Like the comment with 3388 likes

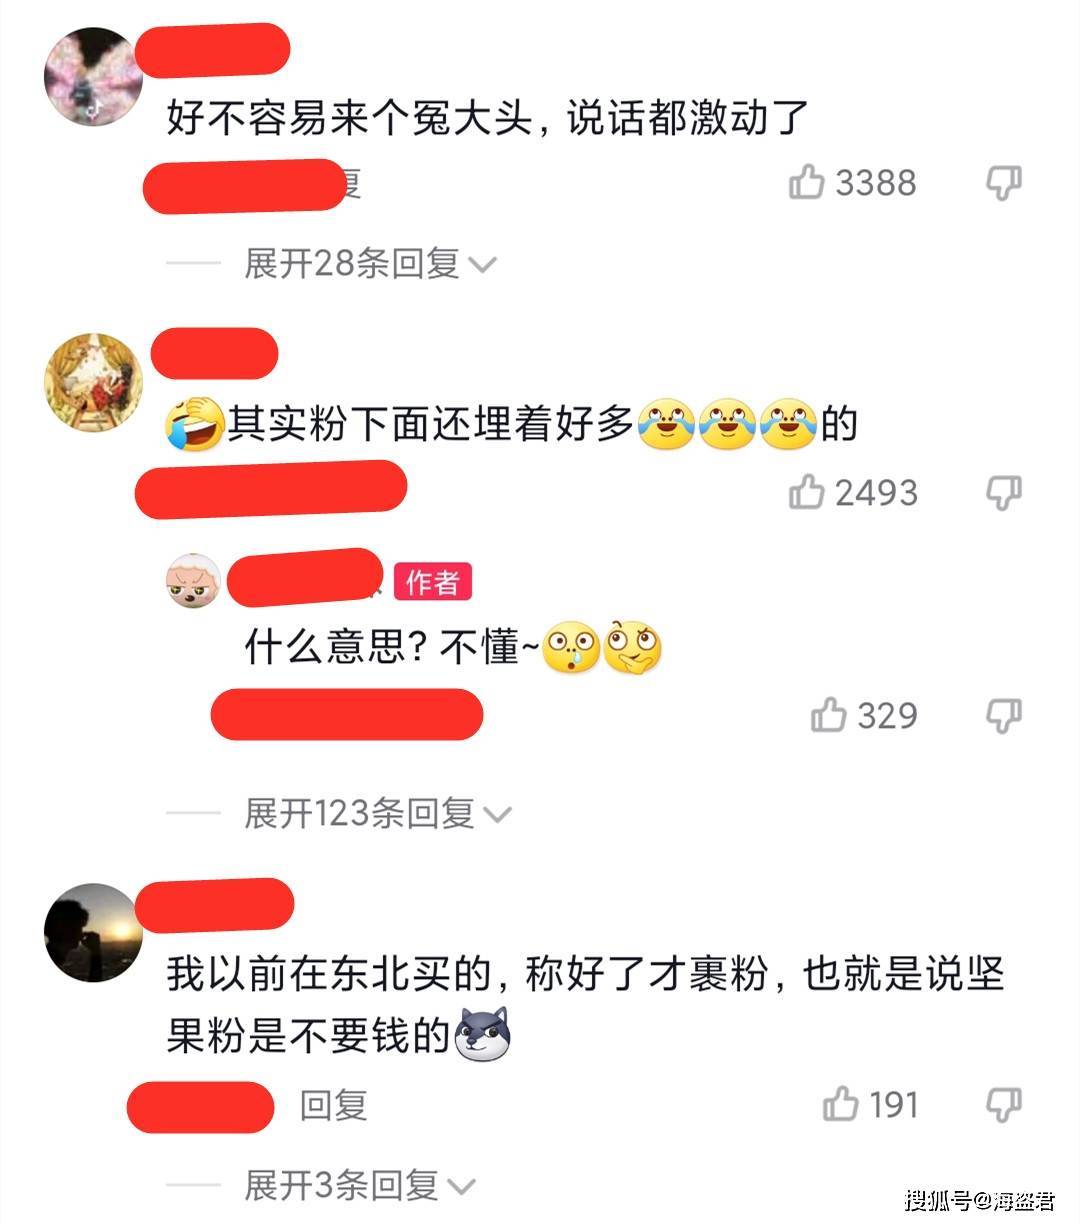(807, 182)
